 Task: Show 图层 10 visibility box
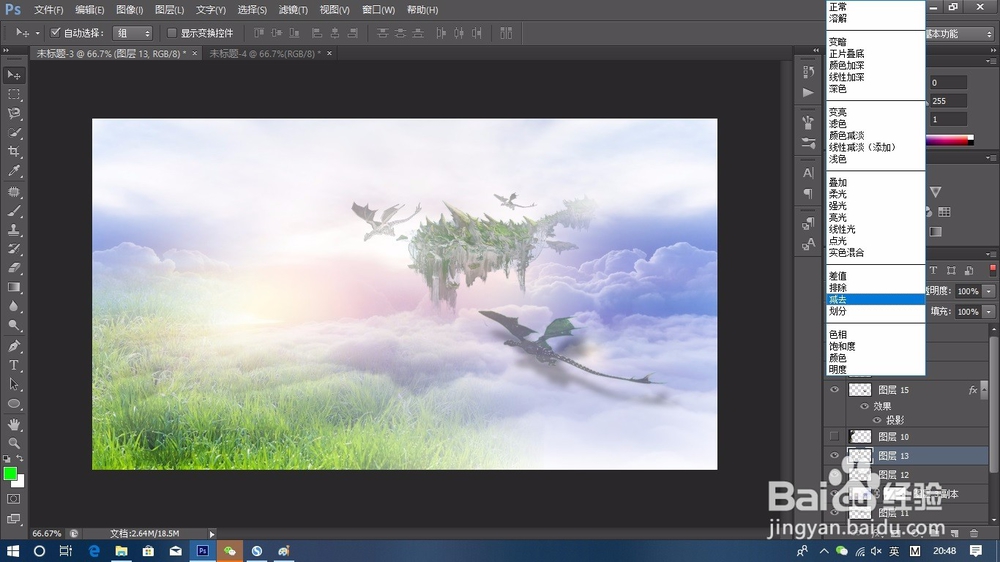pyautogui.click(x=834, y=436)
